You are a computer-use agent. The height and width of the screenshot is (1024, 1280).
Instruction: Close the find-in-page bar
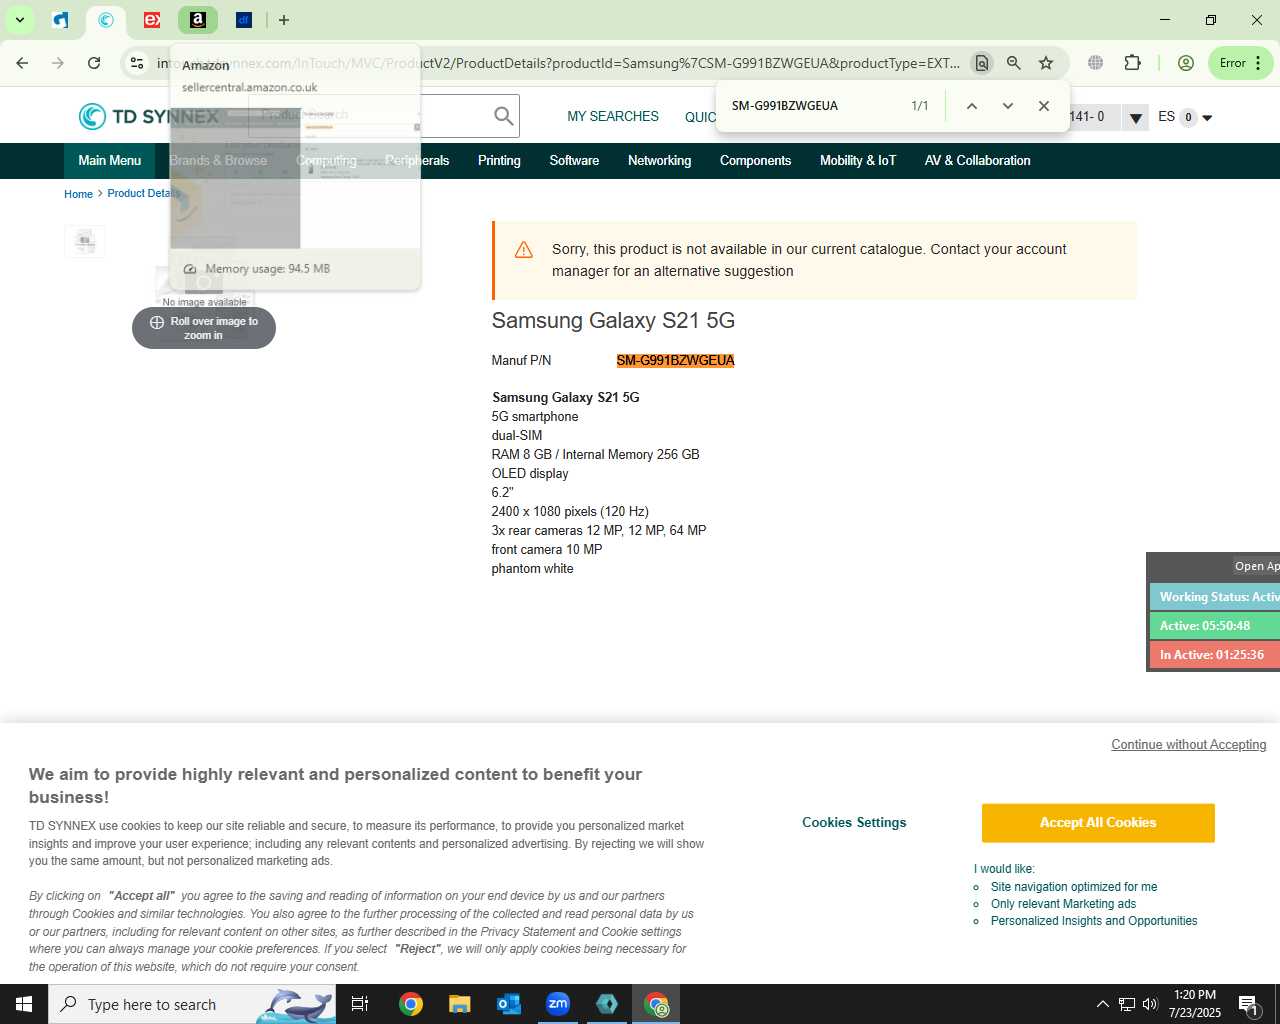tap(1043, 106)
